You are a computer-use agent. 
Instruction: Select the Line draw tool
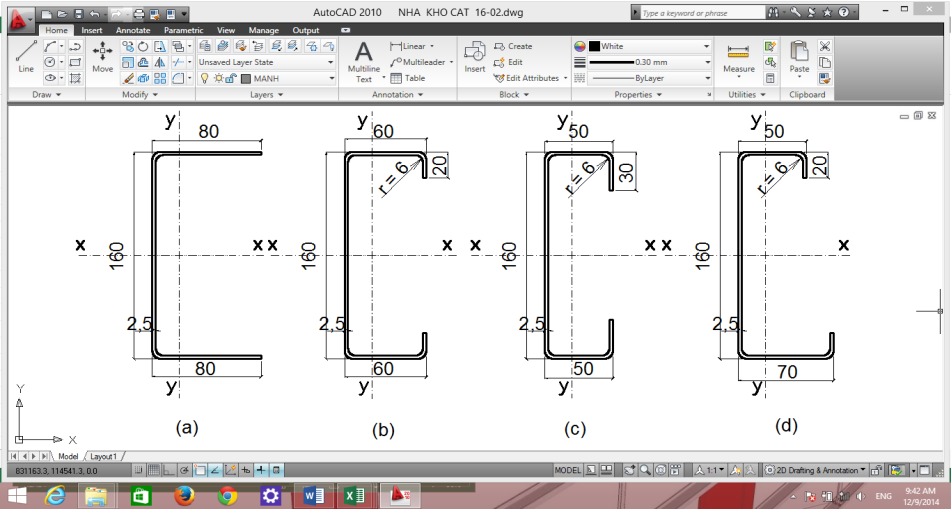pyautogui.click(x=26, y=57)
